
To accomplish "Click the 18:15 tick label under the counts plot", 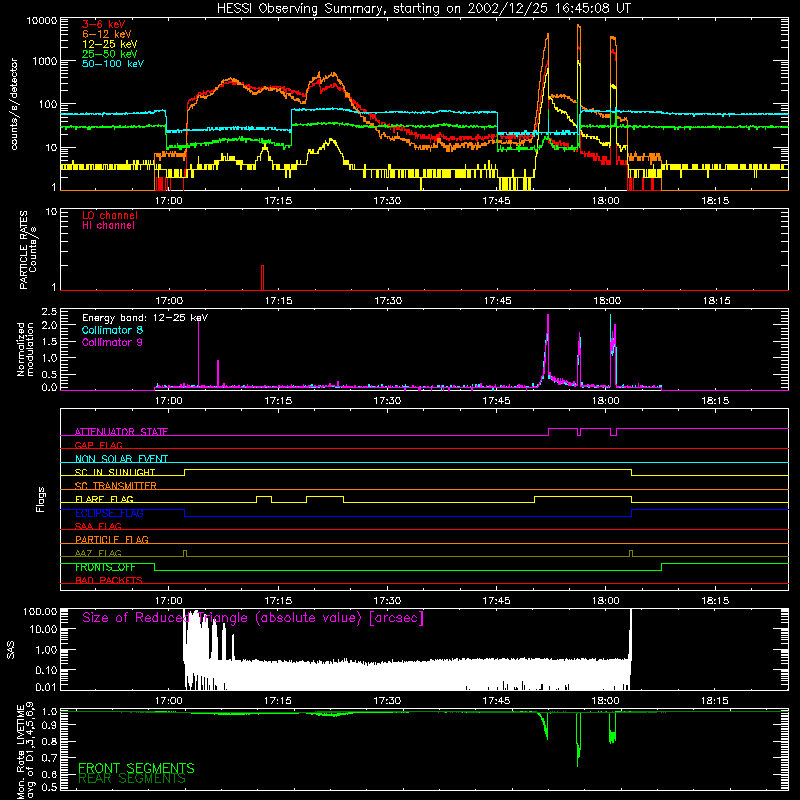I will (x=715, y=201).
